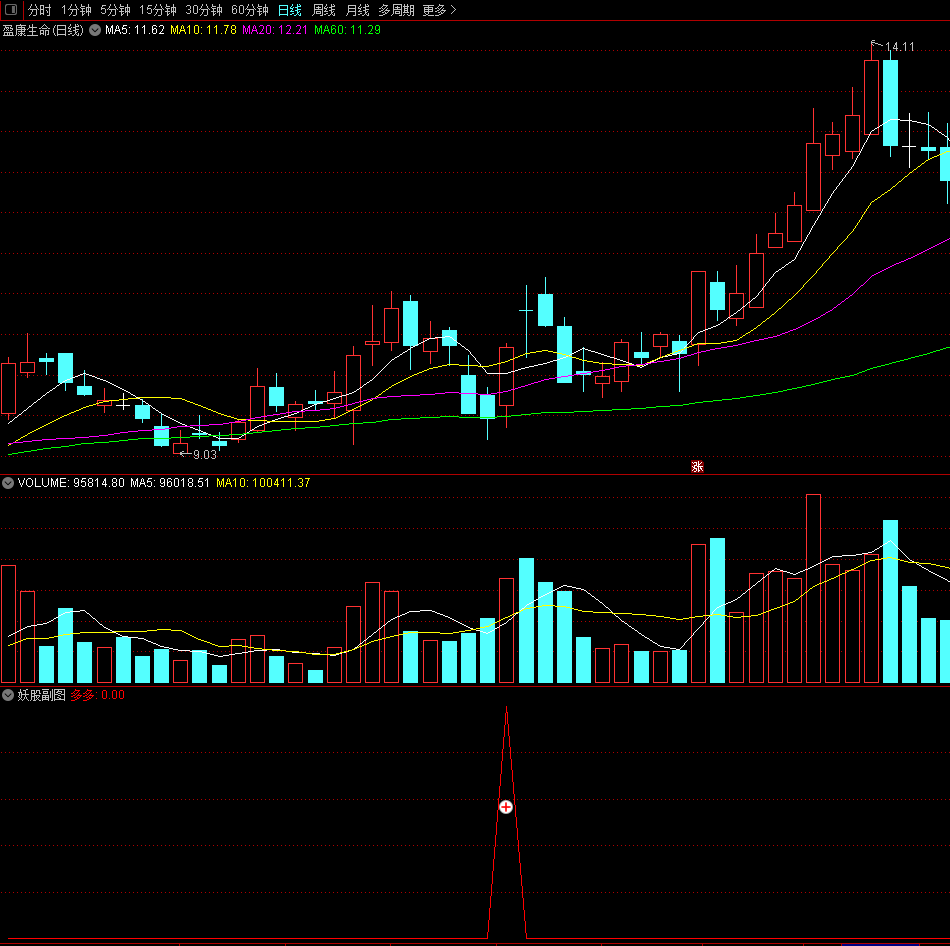Click the 盈康生命(日线) stock title
The image size is (950, 946).
coord(43,30)
